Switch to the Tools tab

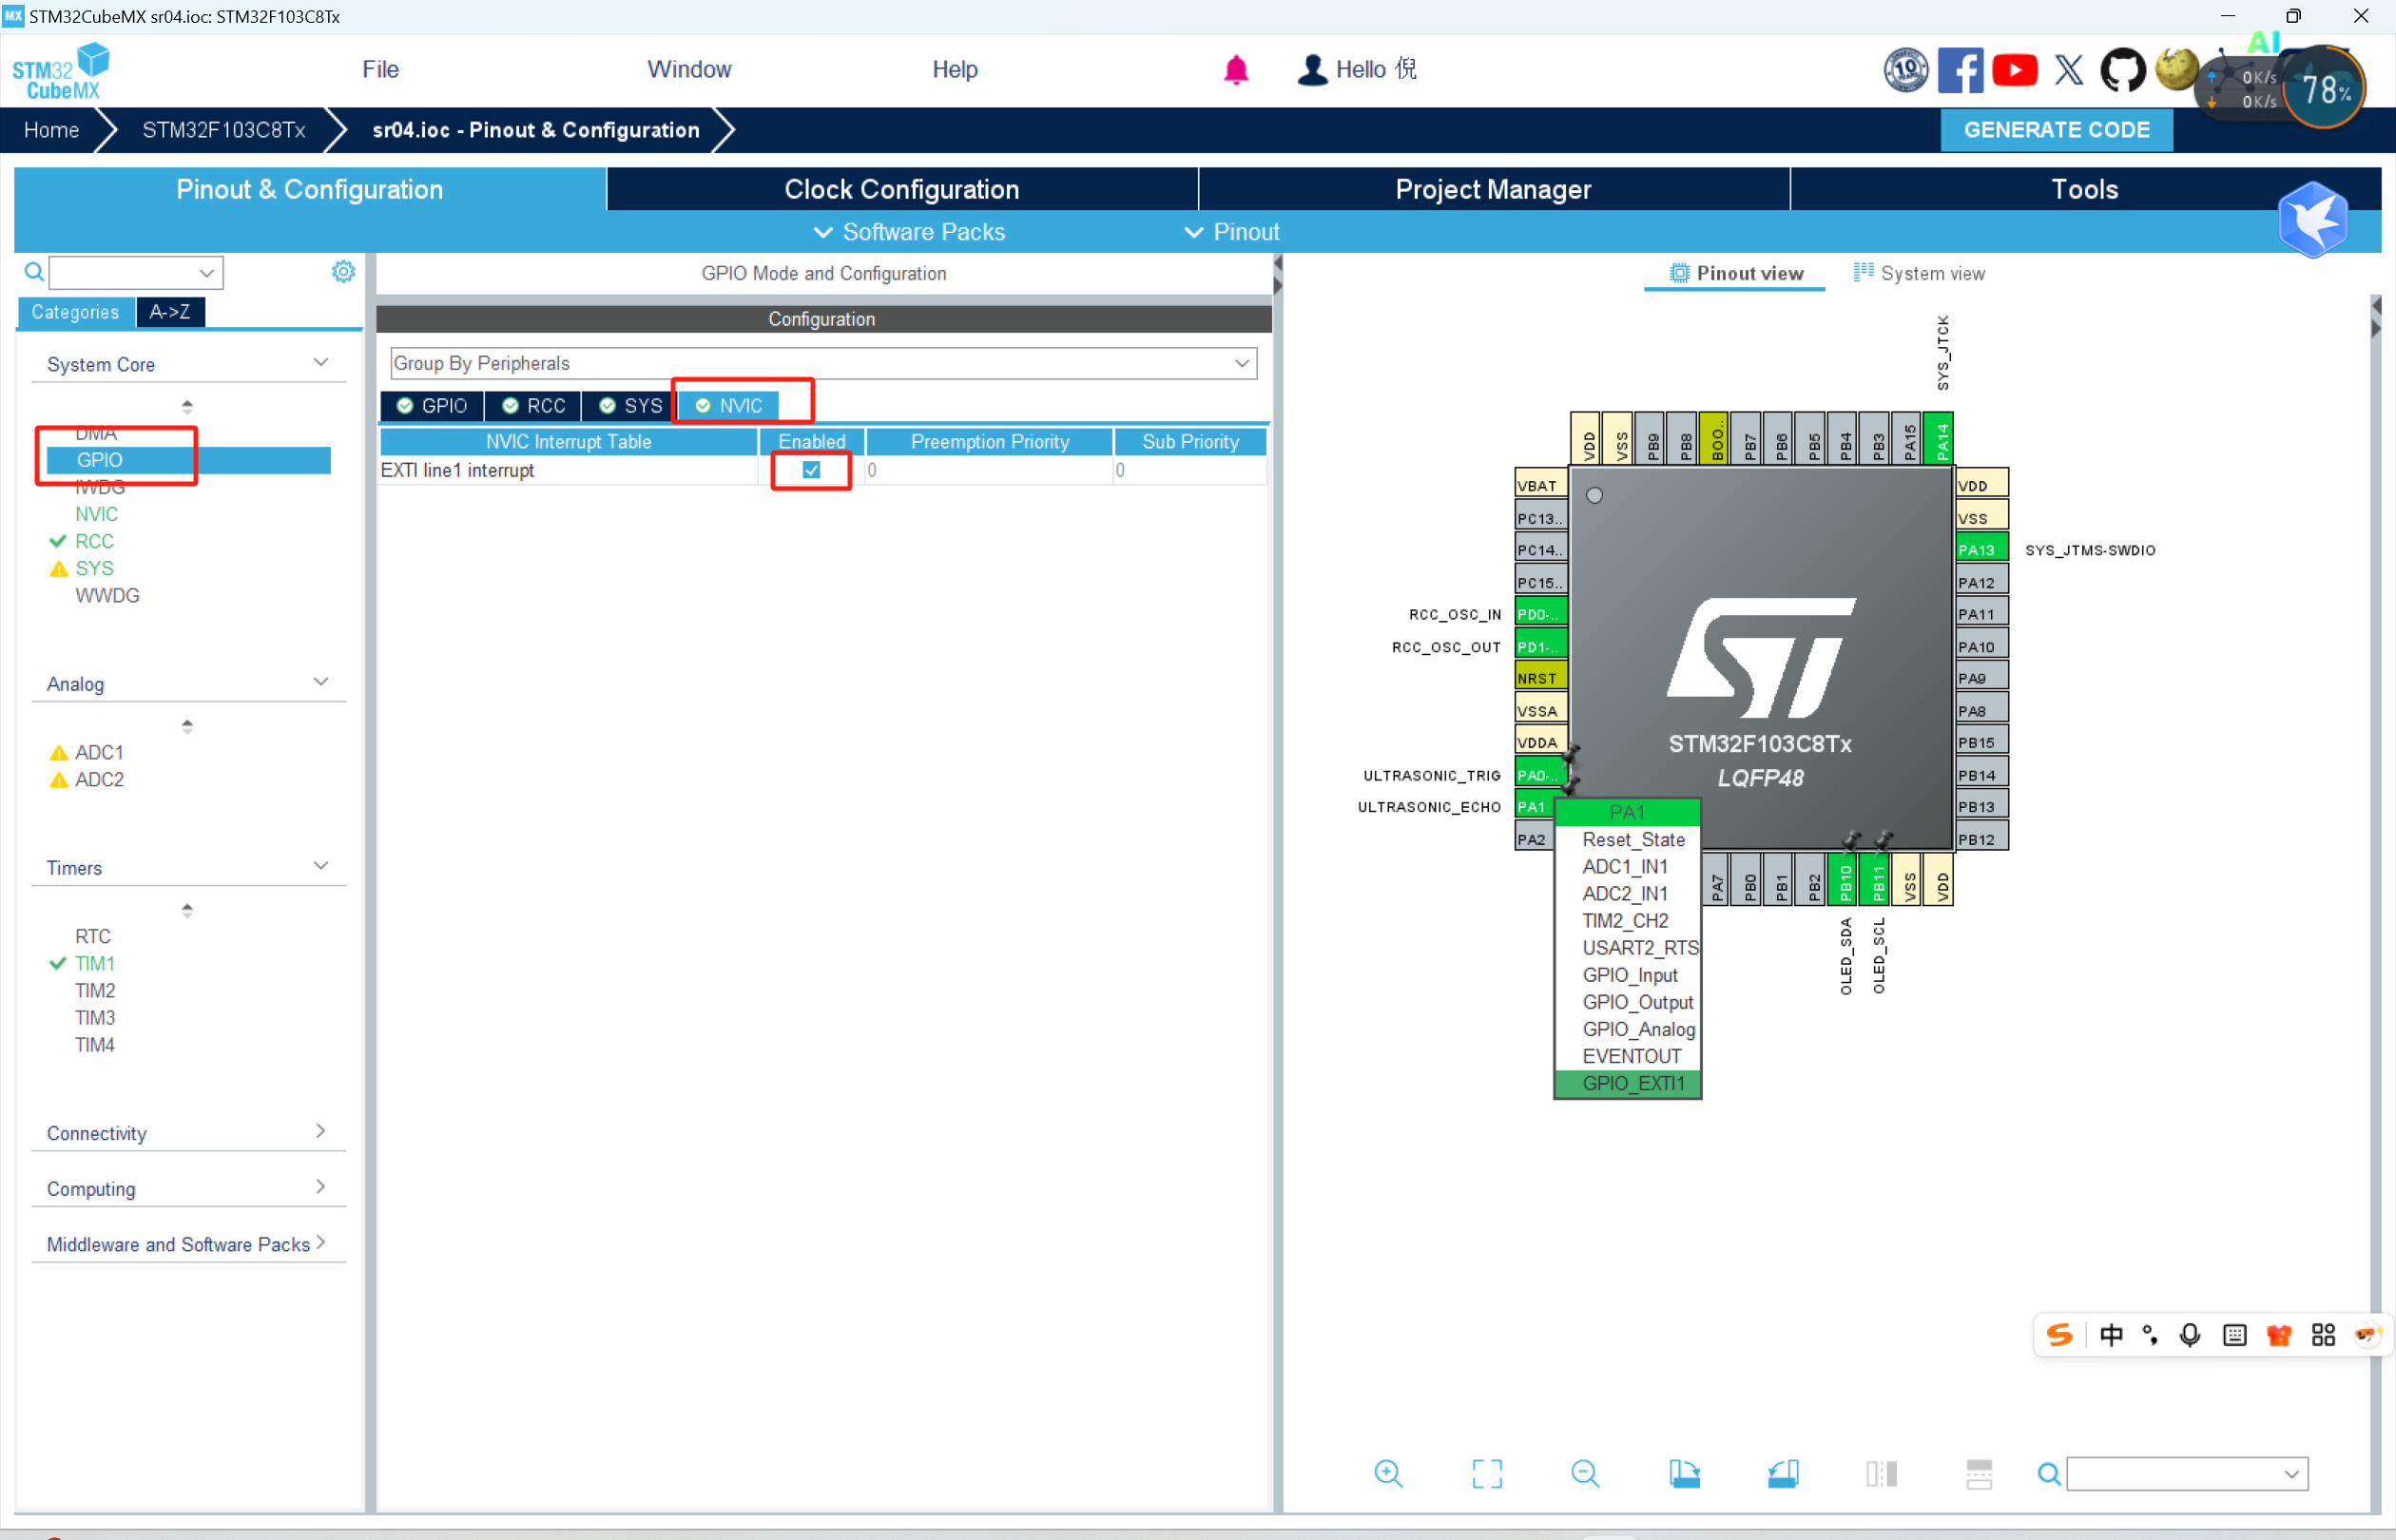[2085, 189]
